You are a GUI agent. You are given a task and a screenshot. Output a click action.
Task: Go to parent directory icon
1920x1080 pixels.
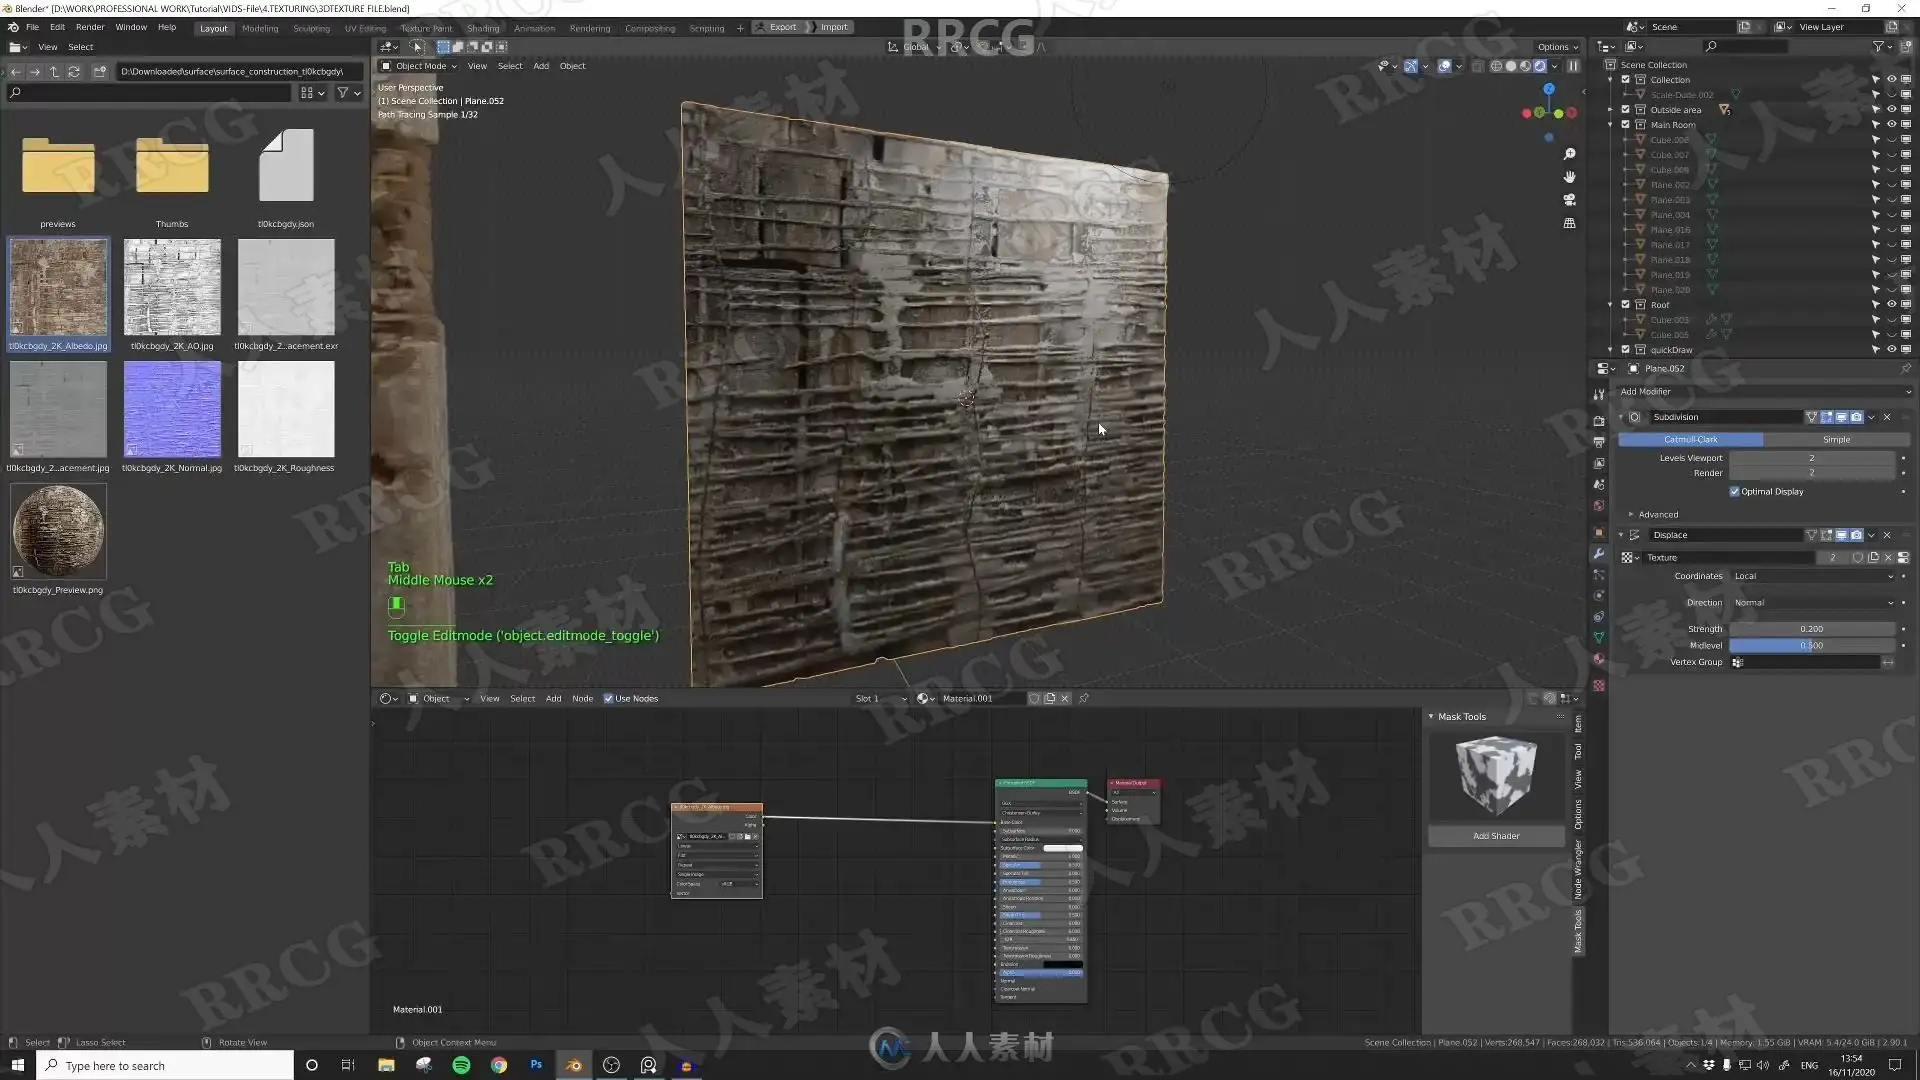tap(54, 72)
